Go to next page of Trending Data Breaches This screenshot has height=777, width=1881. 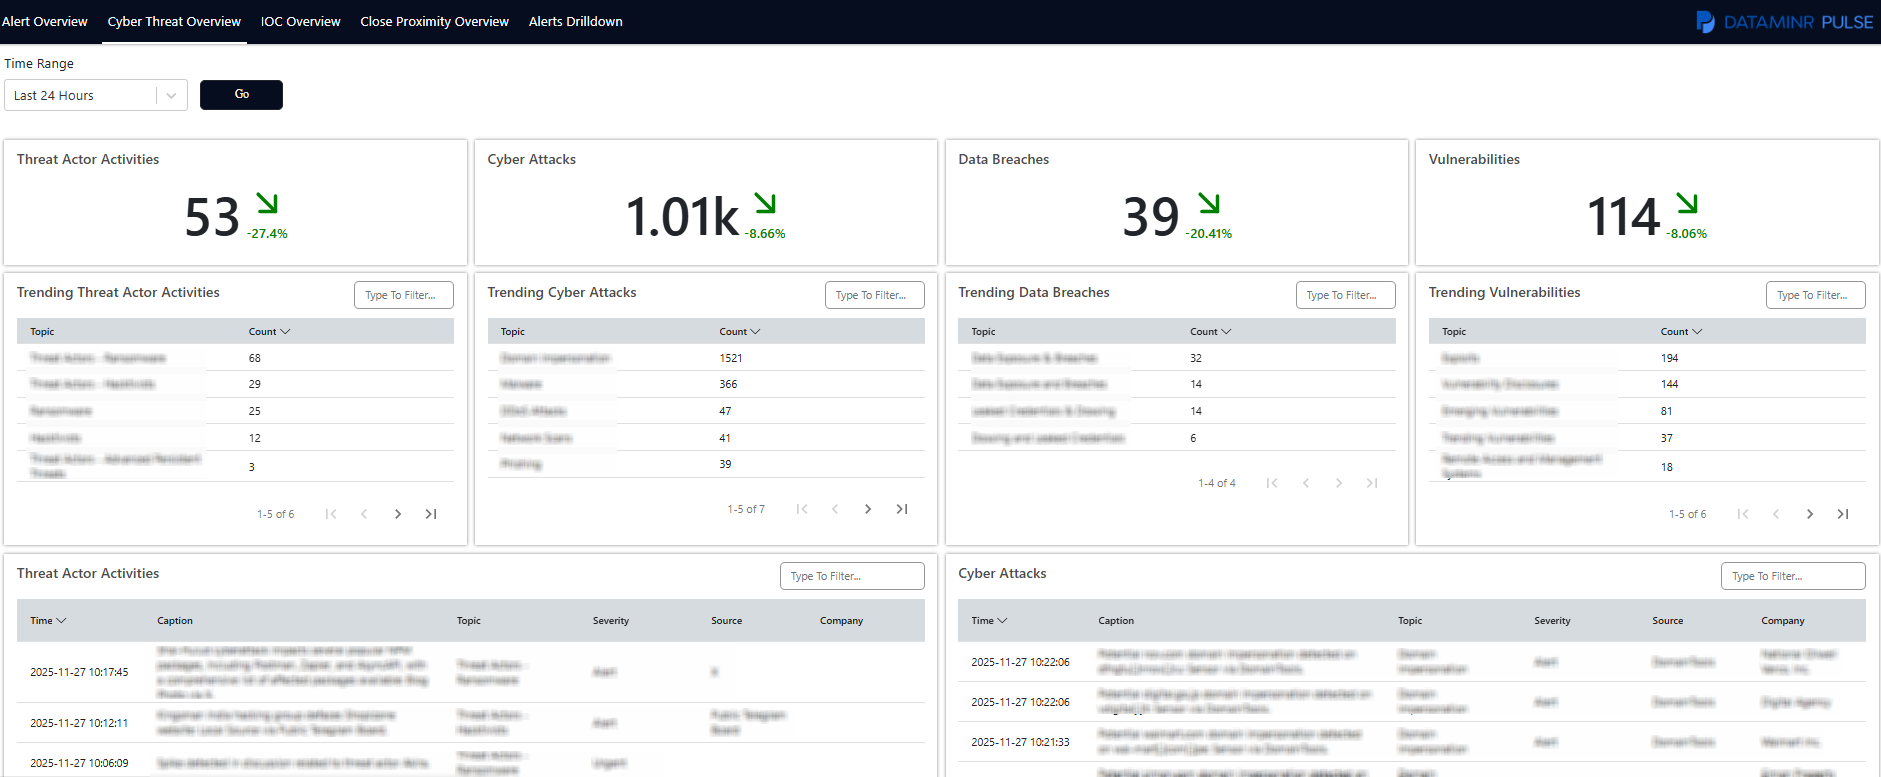1339,483
